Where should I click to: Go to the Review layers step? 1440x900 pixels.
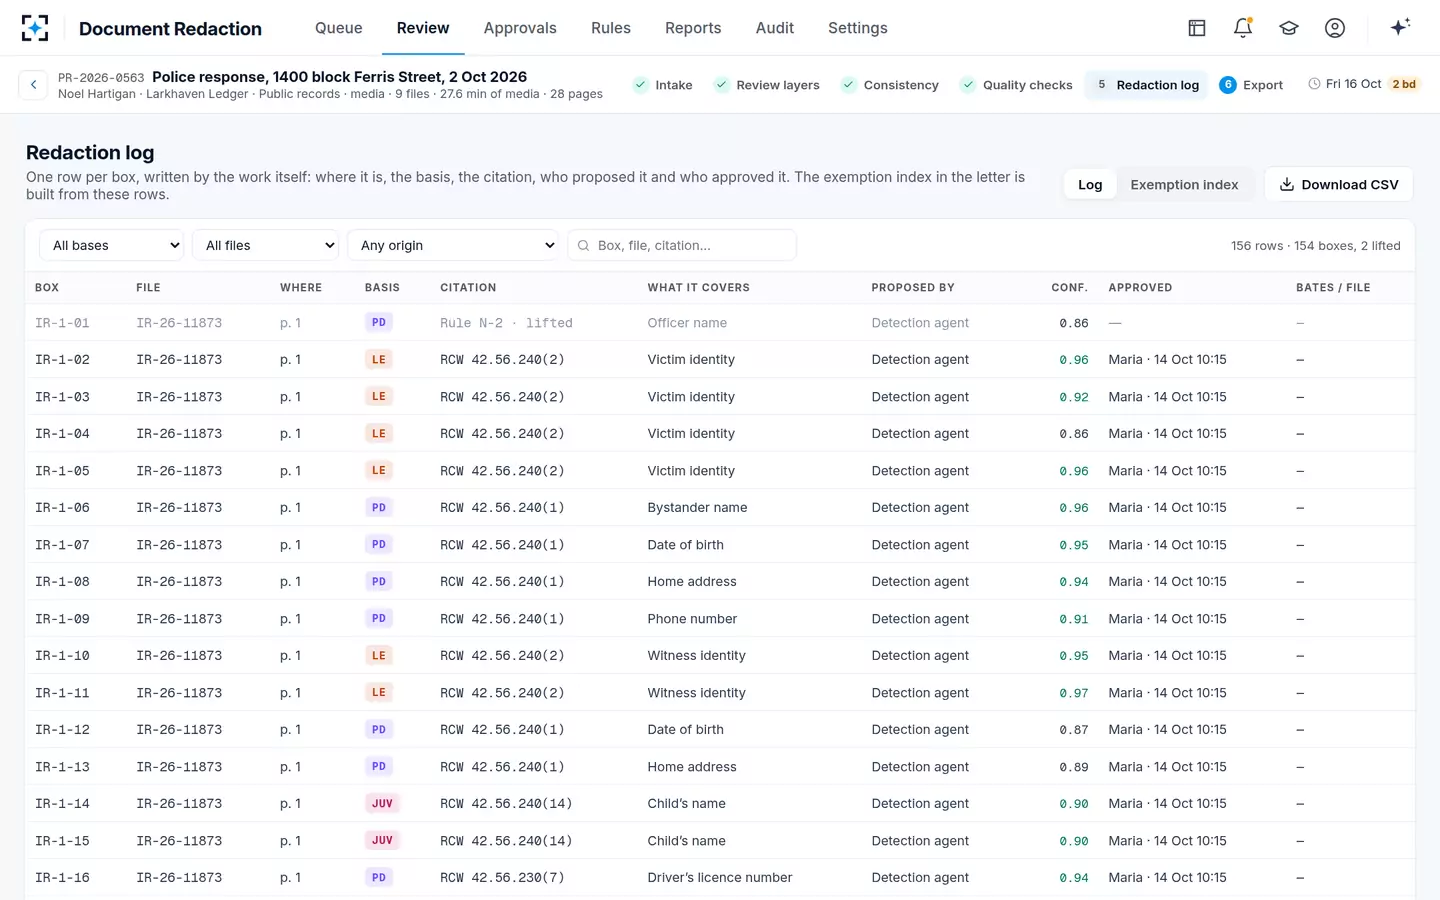pos(767,85)
